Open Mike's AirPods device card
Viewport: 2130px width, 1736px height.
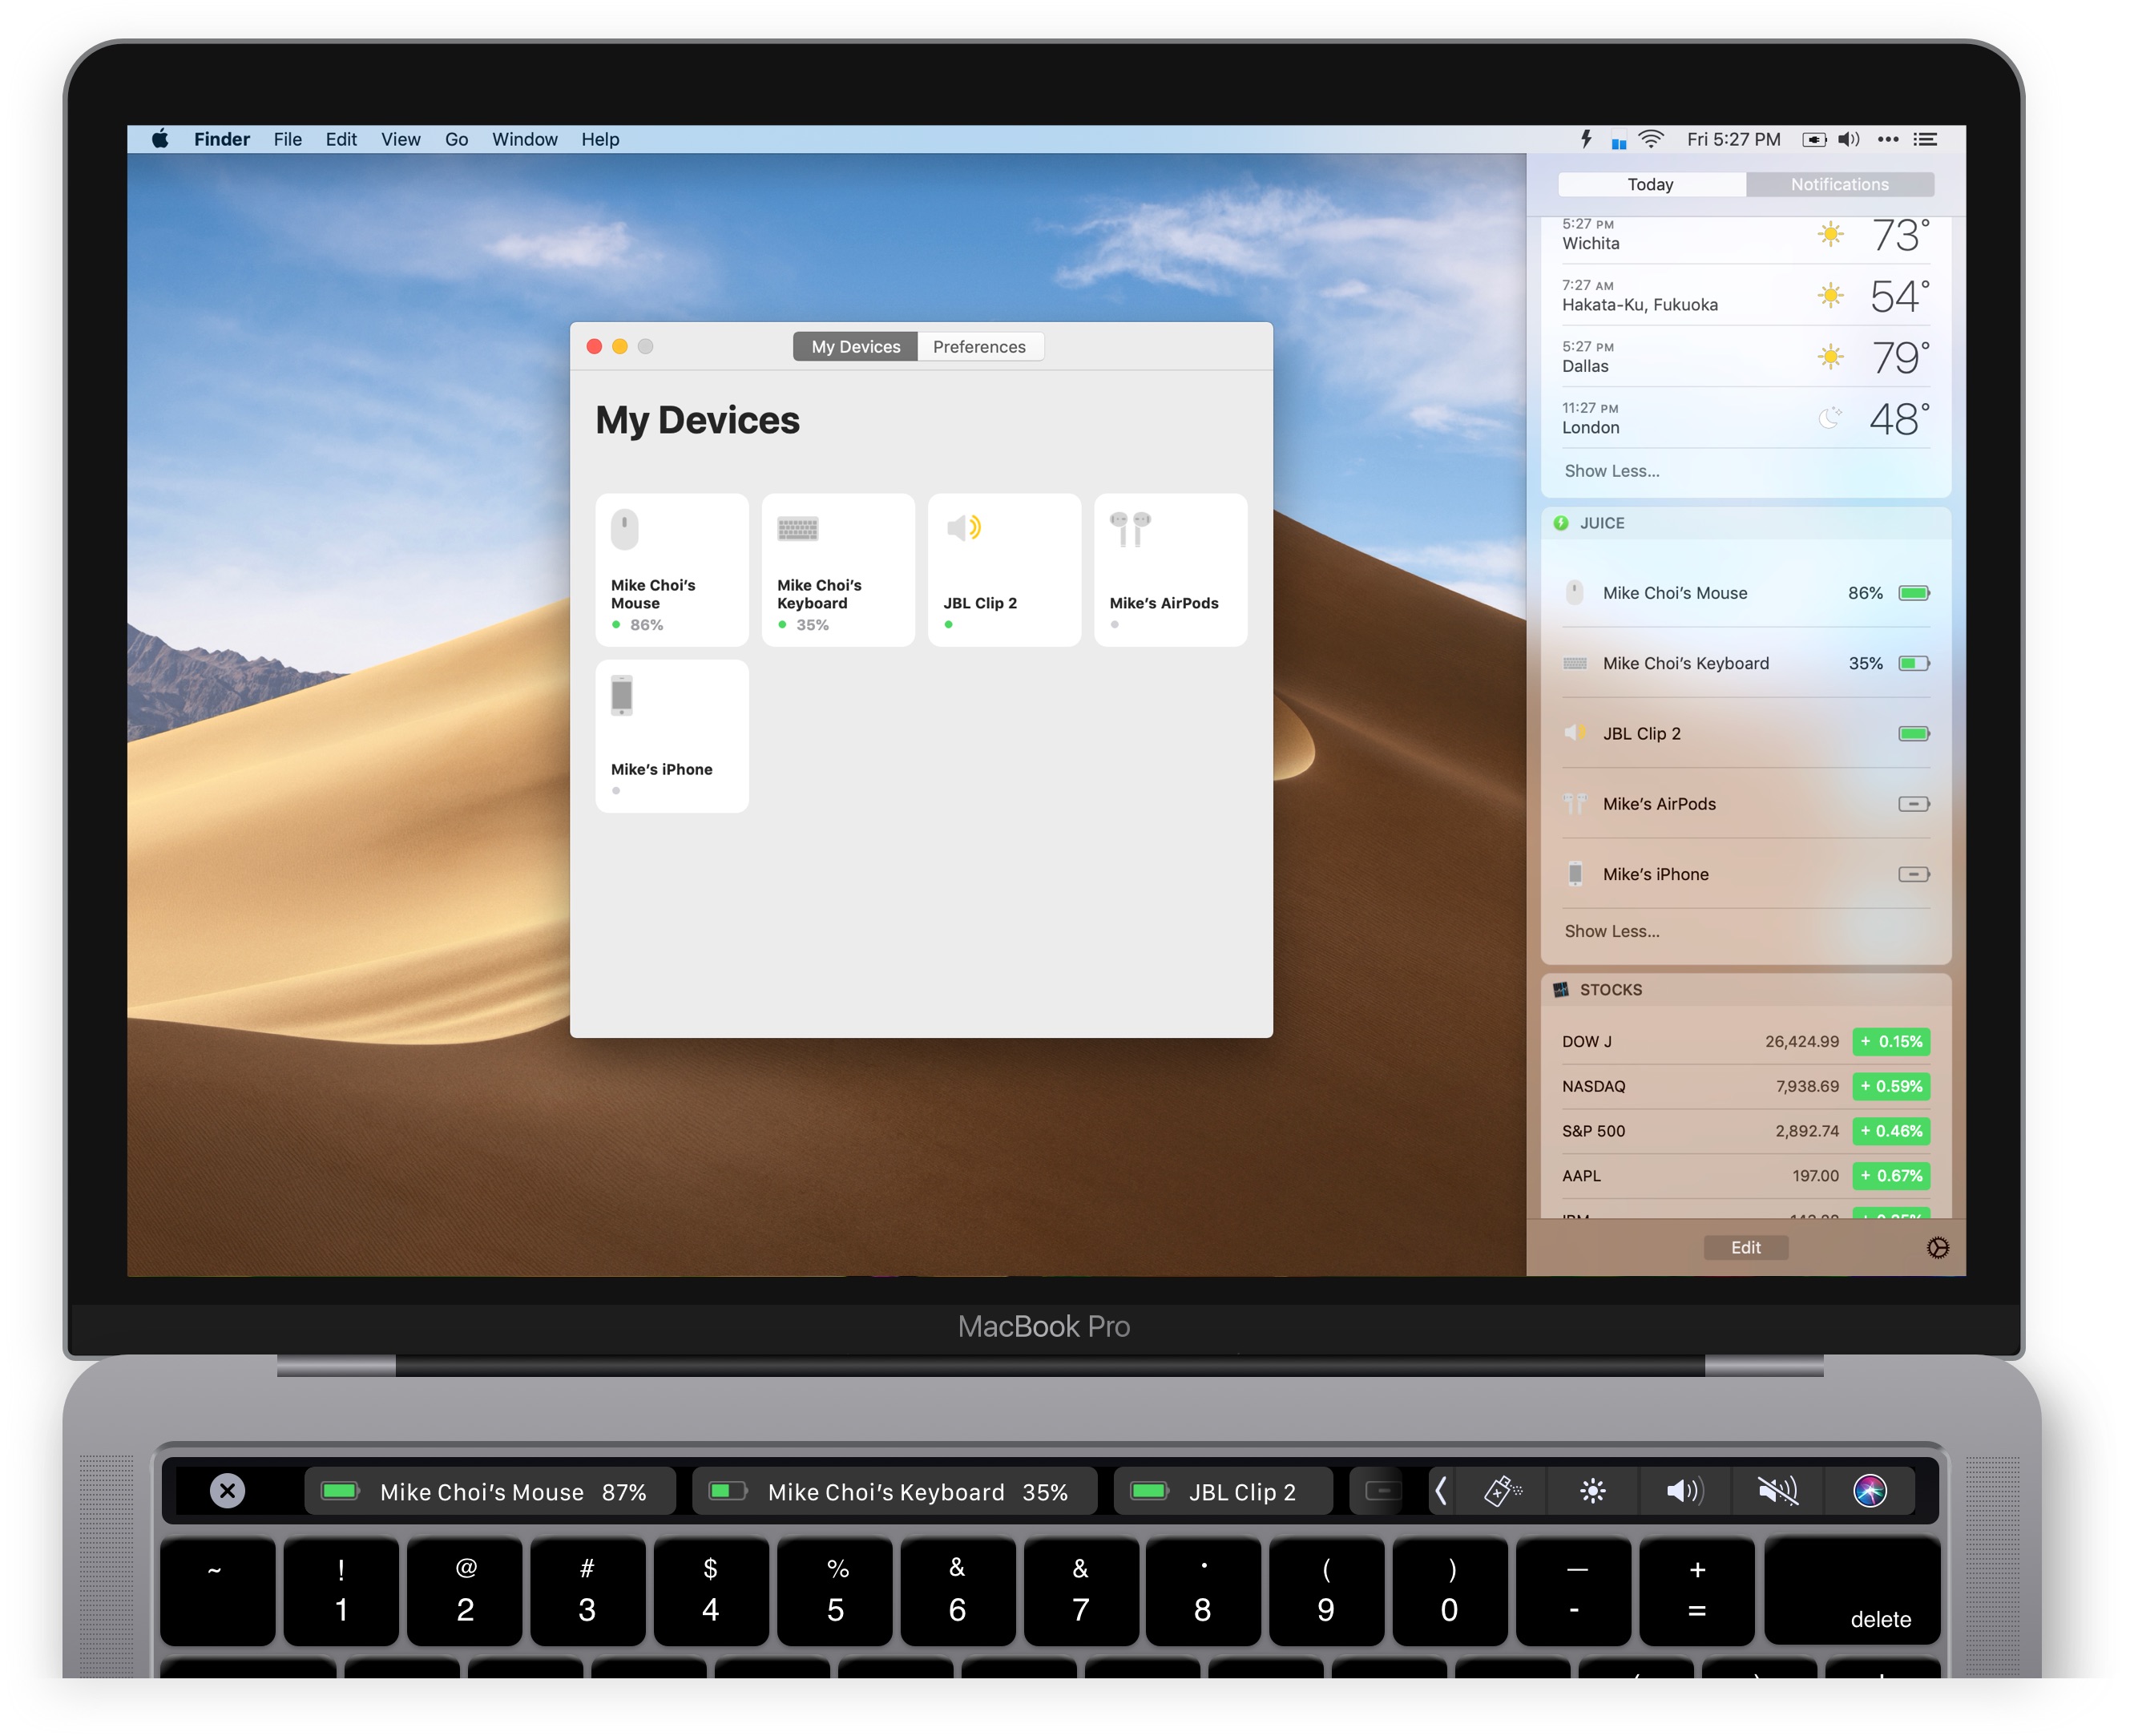tap(1170, 569)
